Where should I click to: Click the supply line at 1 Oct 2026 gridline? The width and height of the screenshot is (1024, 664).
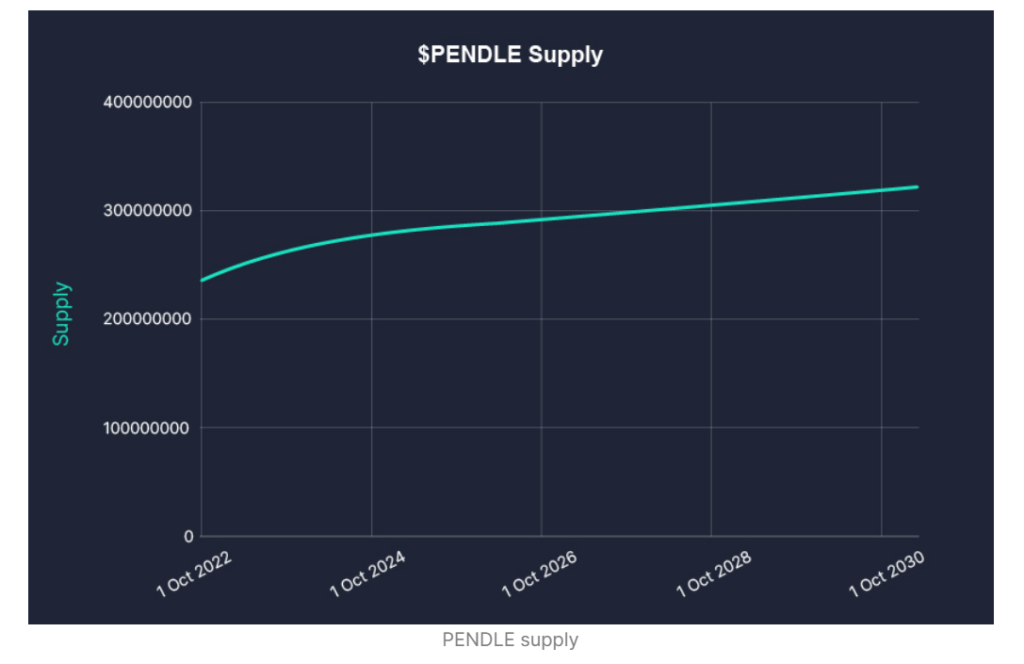[x=541, y=219]
